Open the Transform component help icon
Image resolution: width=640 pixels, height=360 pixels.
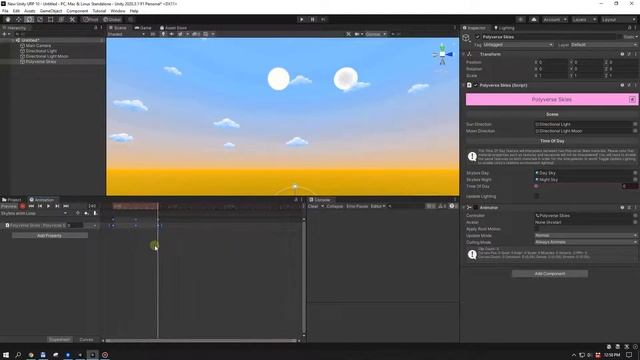622,54
